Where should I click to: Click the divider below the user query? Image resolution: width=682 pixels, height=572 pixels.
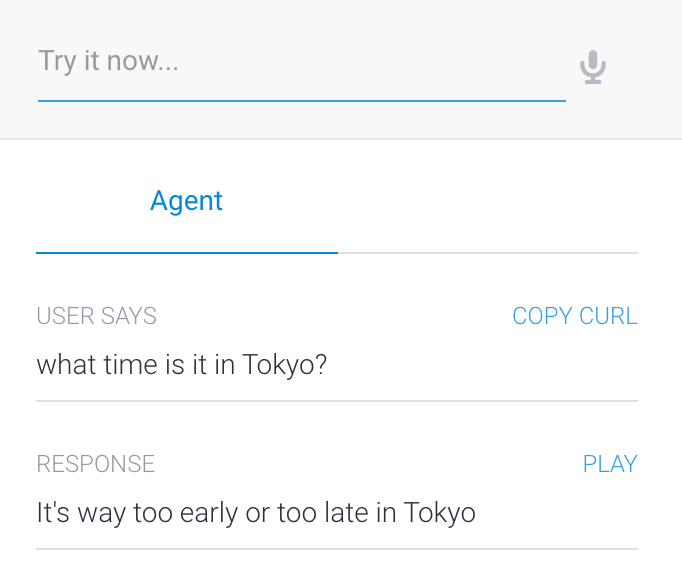(337, 401)
